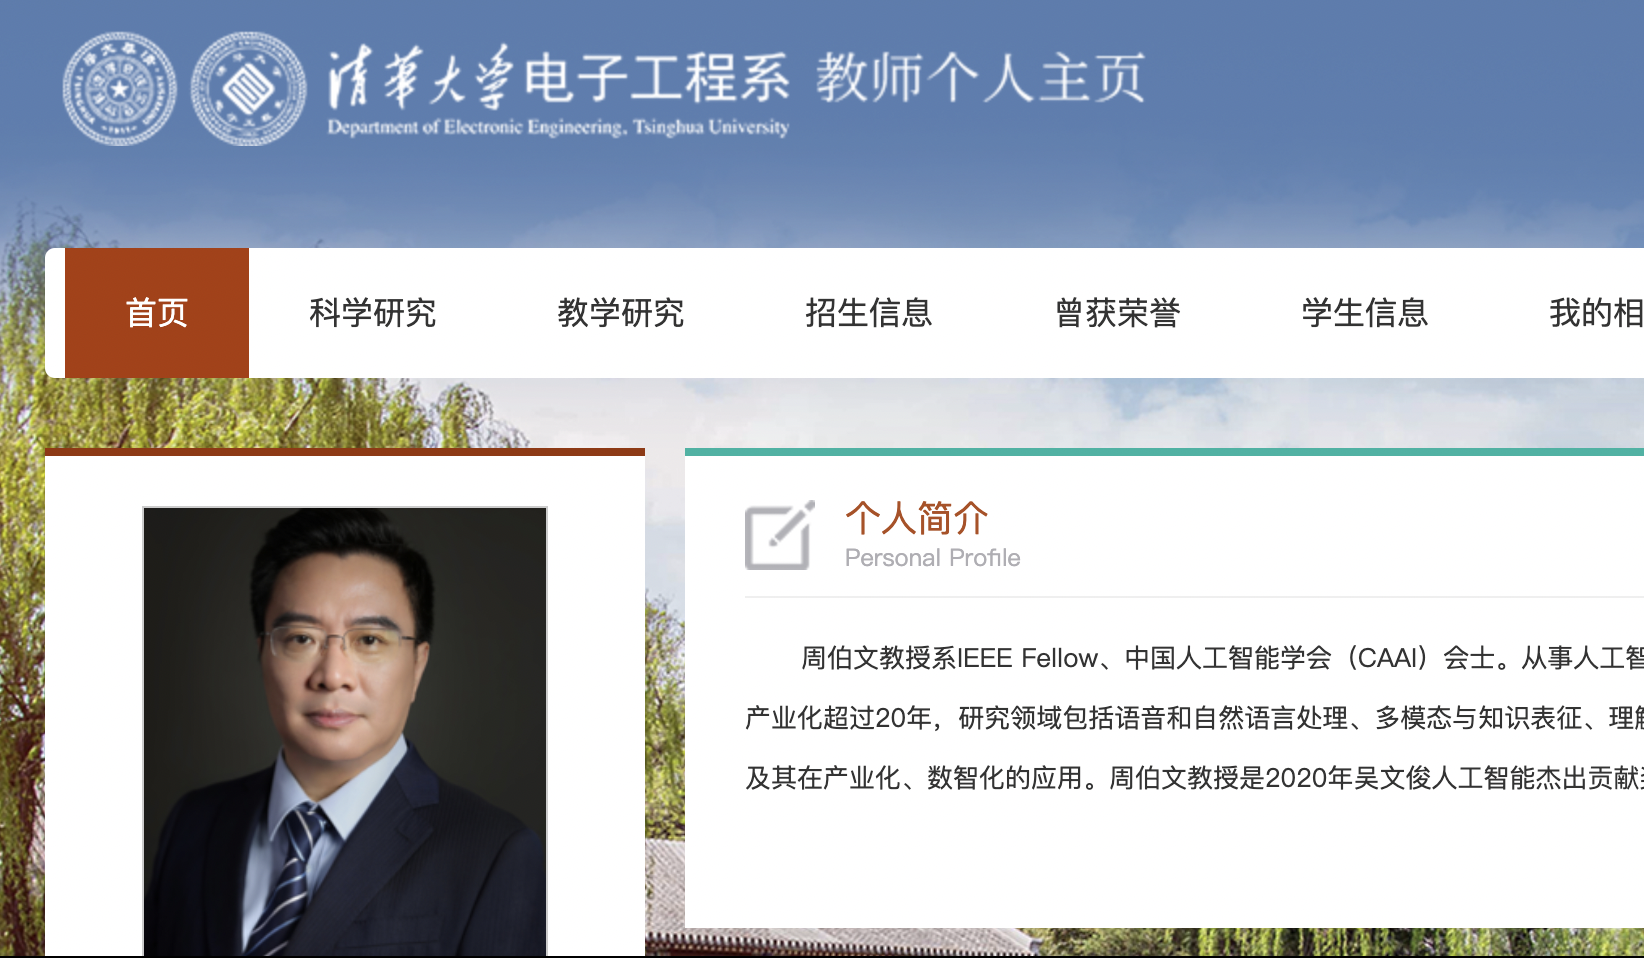Viewport: 1644px width, 958px height.
Task: Click the profile line mentioning 2020年吴文俊
Action: (1194, 778)
